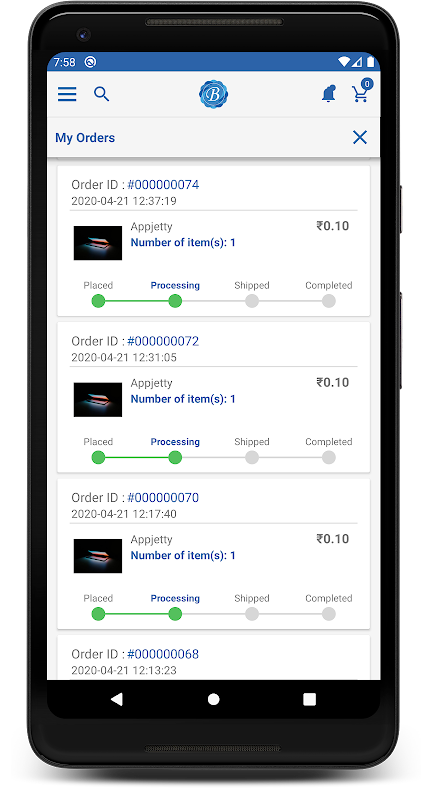
Task: Tap the search magnifier icon
Action: point(102,94)
